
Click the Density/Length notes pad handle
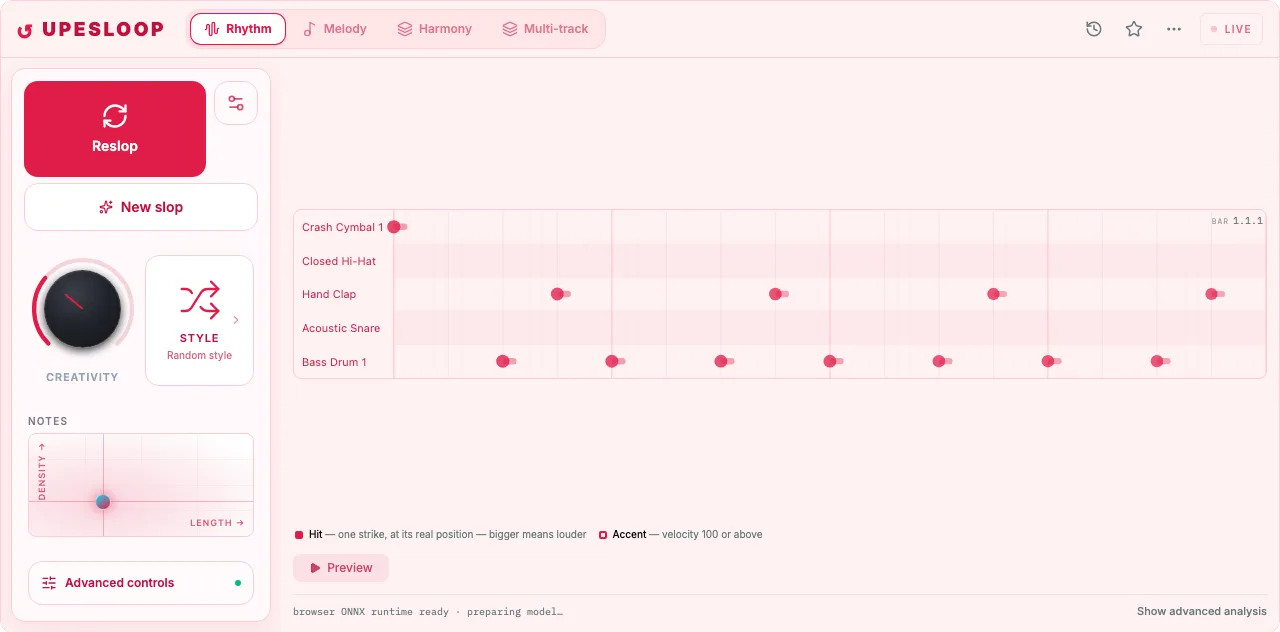pyautogui.click(x=103, y=502)
